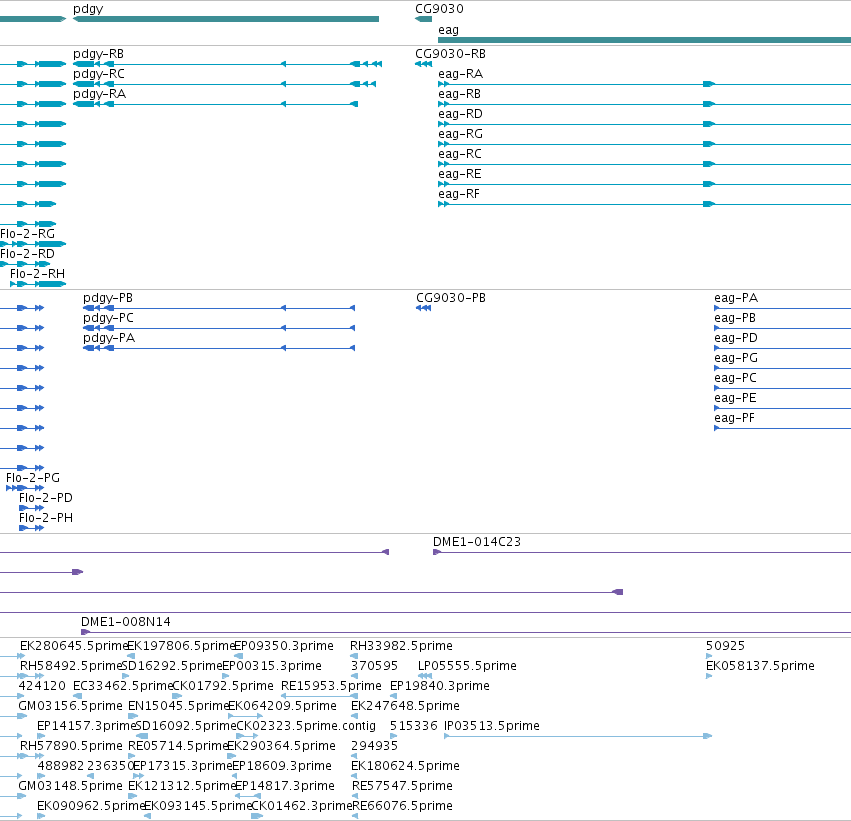
Task: Select the thick pdgy gene bar
Action: (226, 19)
